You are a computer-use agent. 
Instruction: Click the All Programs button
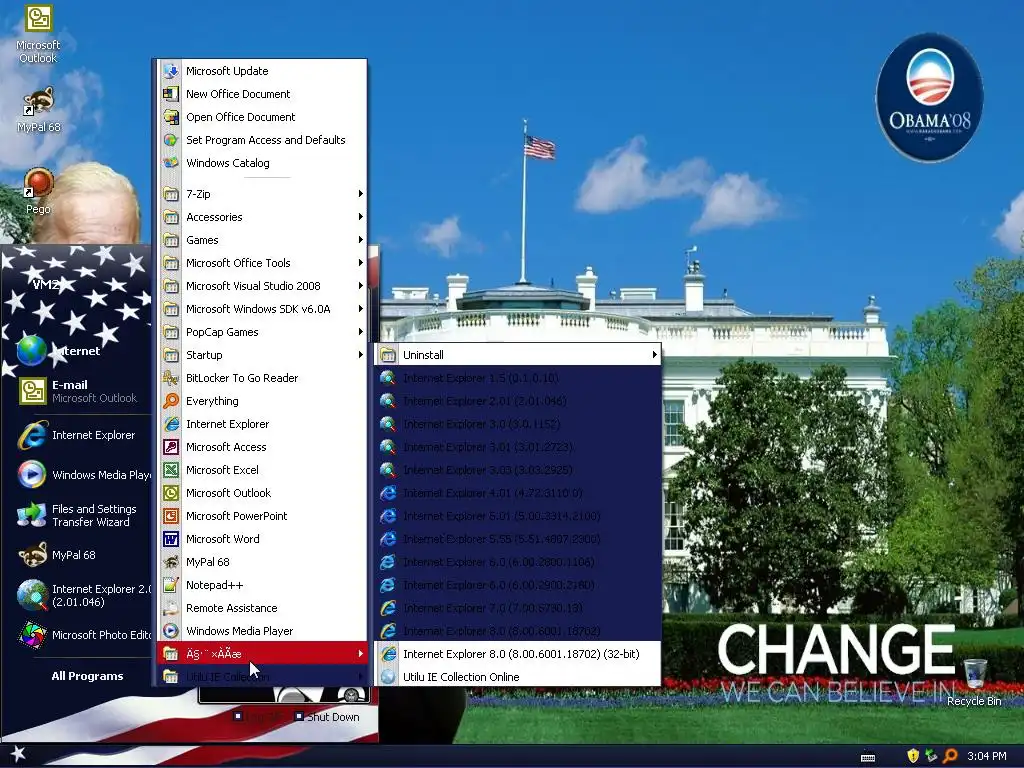click(x=88, y=676)
